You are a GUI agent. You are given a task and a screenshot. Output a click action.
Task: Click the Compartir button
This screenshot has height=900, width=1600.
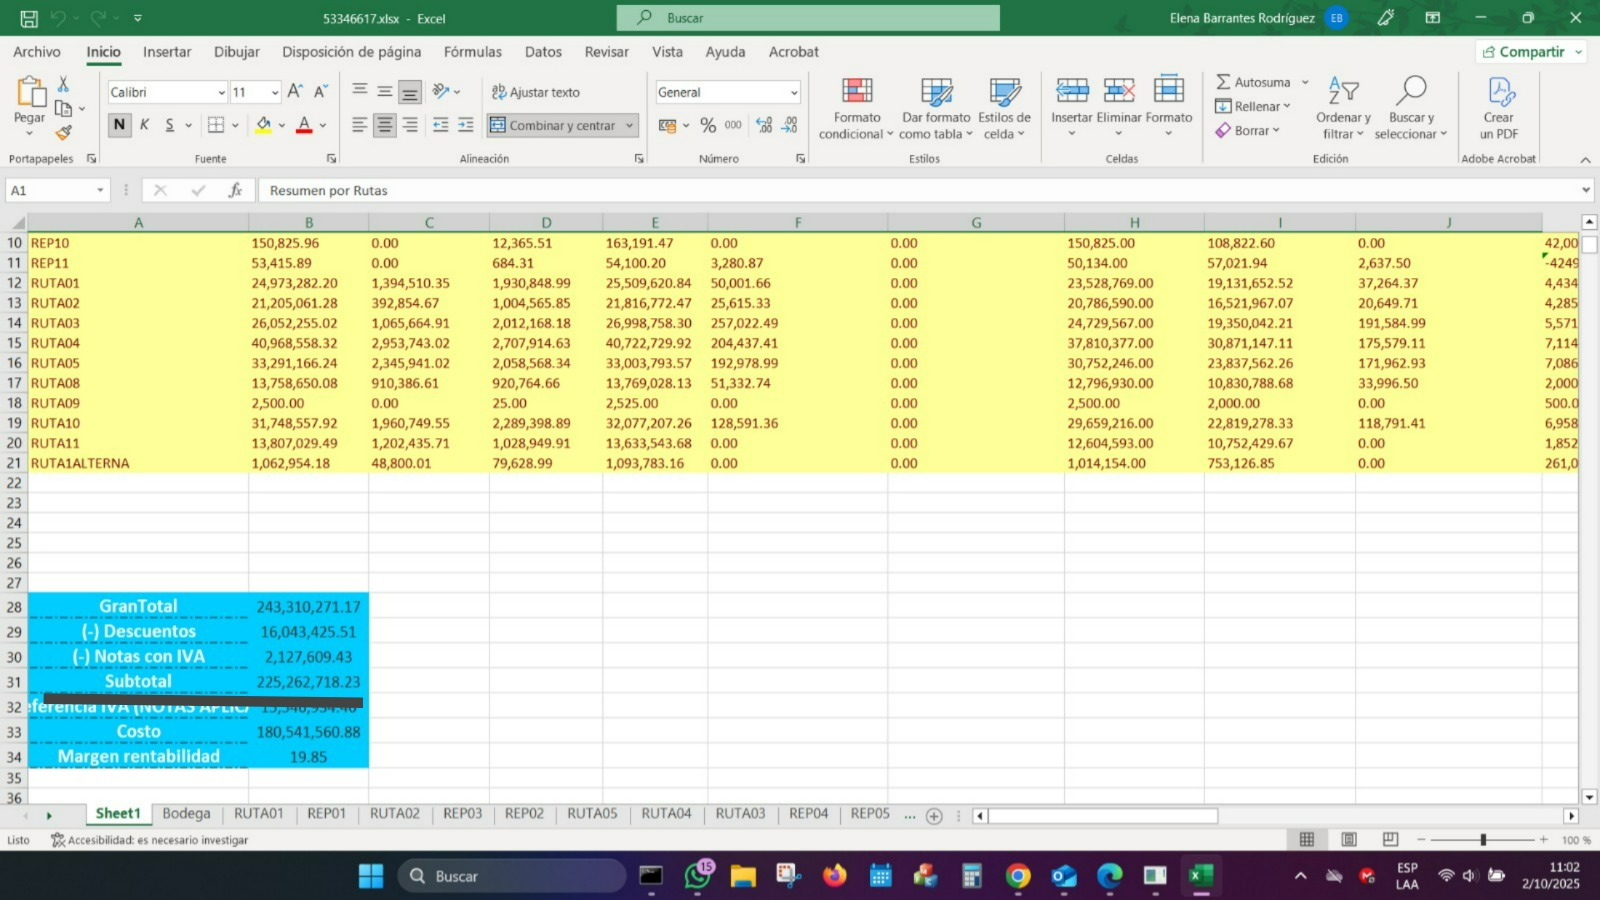pos(1524,52)
